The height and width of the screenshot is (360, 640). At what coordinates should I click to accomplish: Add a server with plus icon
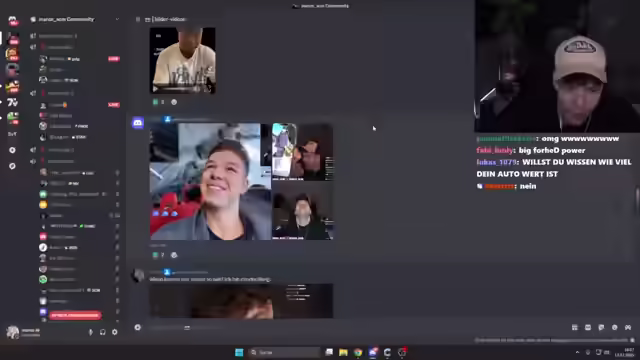tap(12, 150)
